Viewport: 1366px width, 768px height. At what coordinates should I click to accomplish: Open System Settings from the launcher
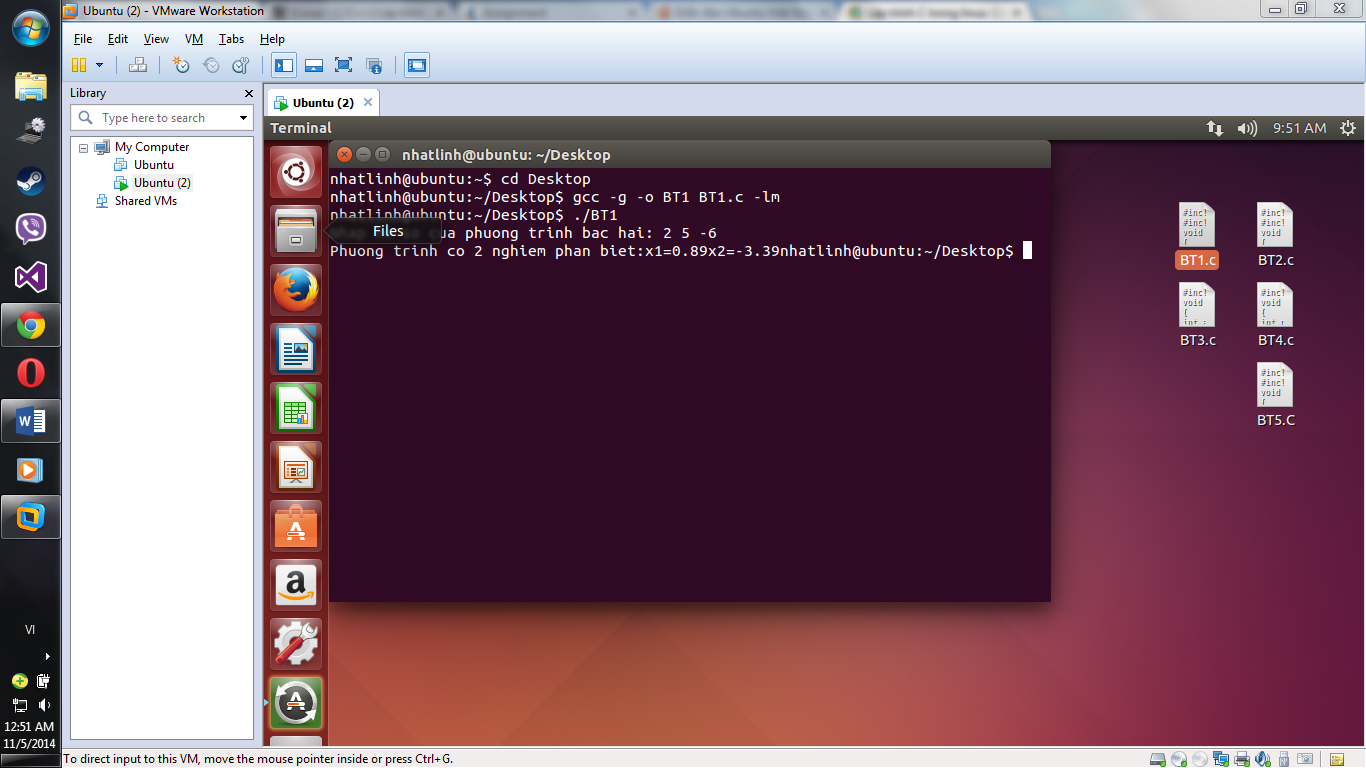click(295, 644)
